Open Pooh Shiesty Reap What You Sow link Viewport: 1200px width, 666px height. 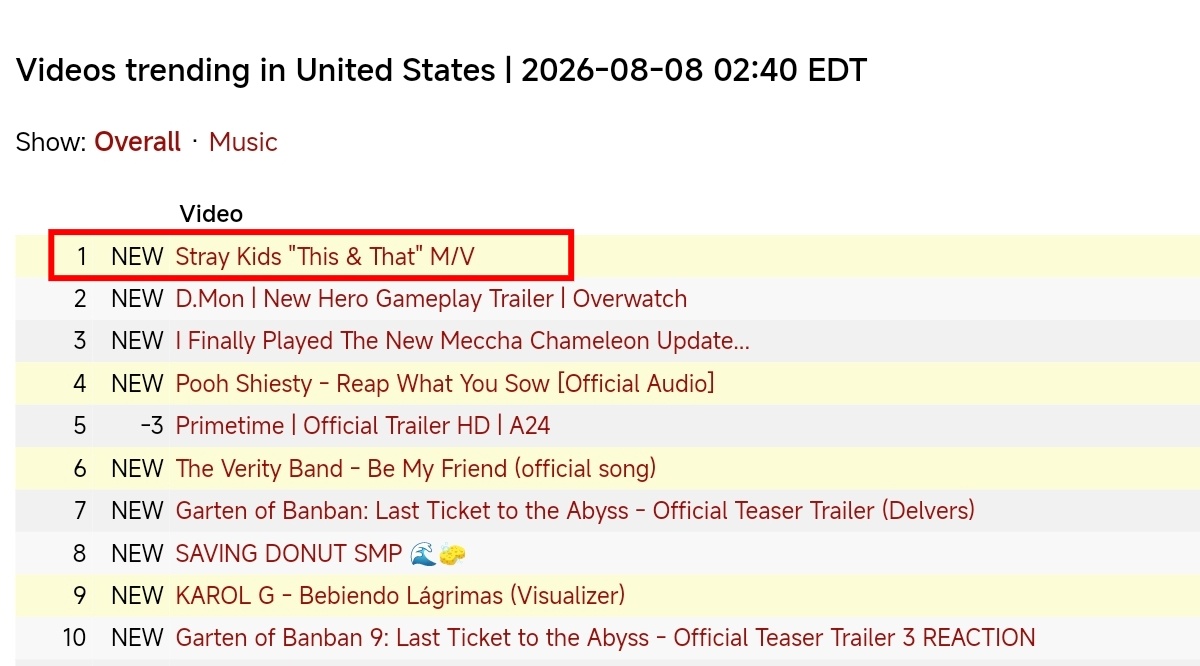445,384
